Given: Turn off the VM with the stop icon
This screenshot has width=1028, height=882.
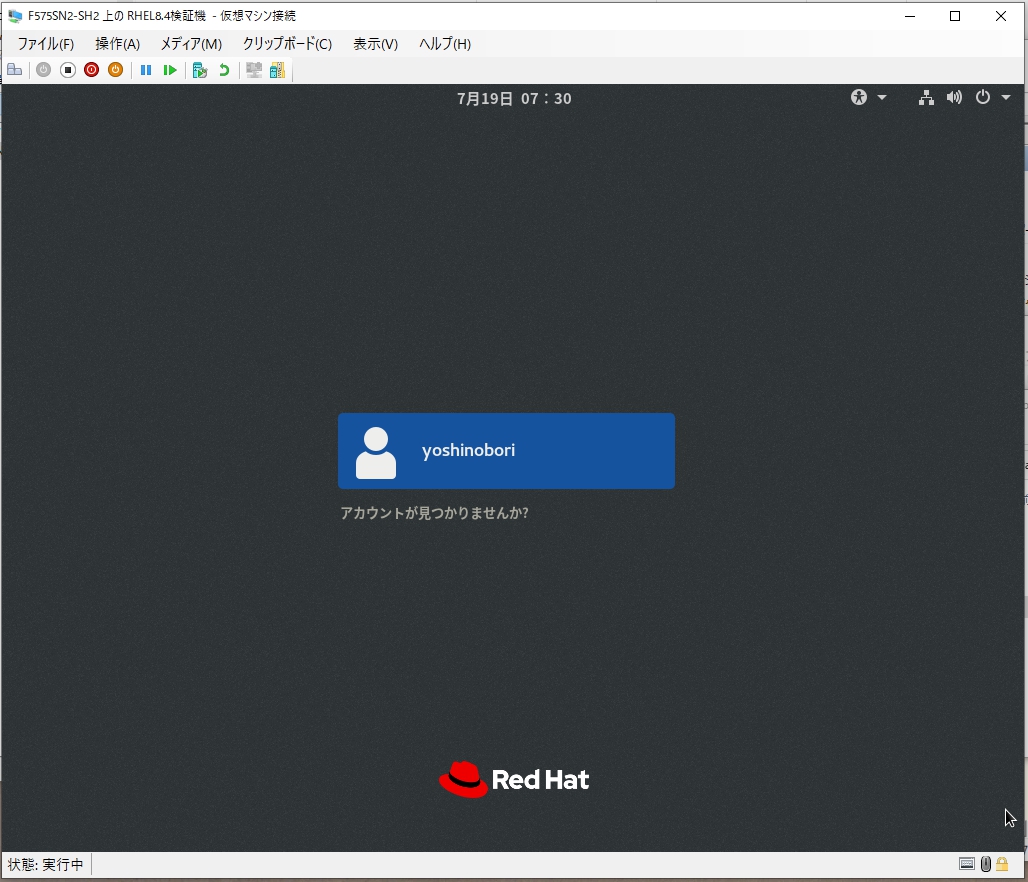Looking at the screenshot, I should 67,69.
